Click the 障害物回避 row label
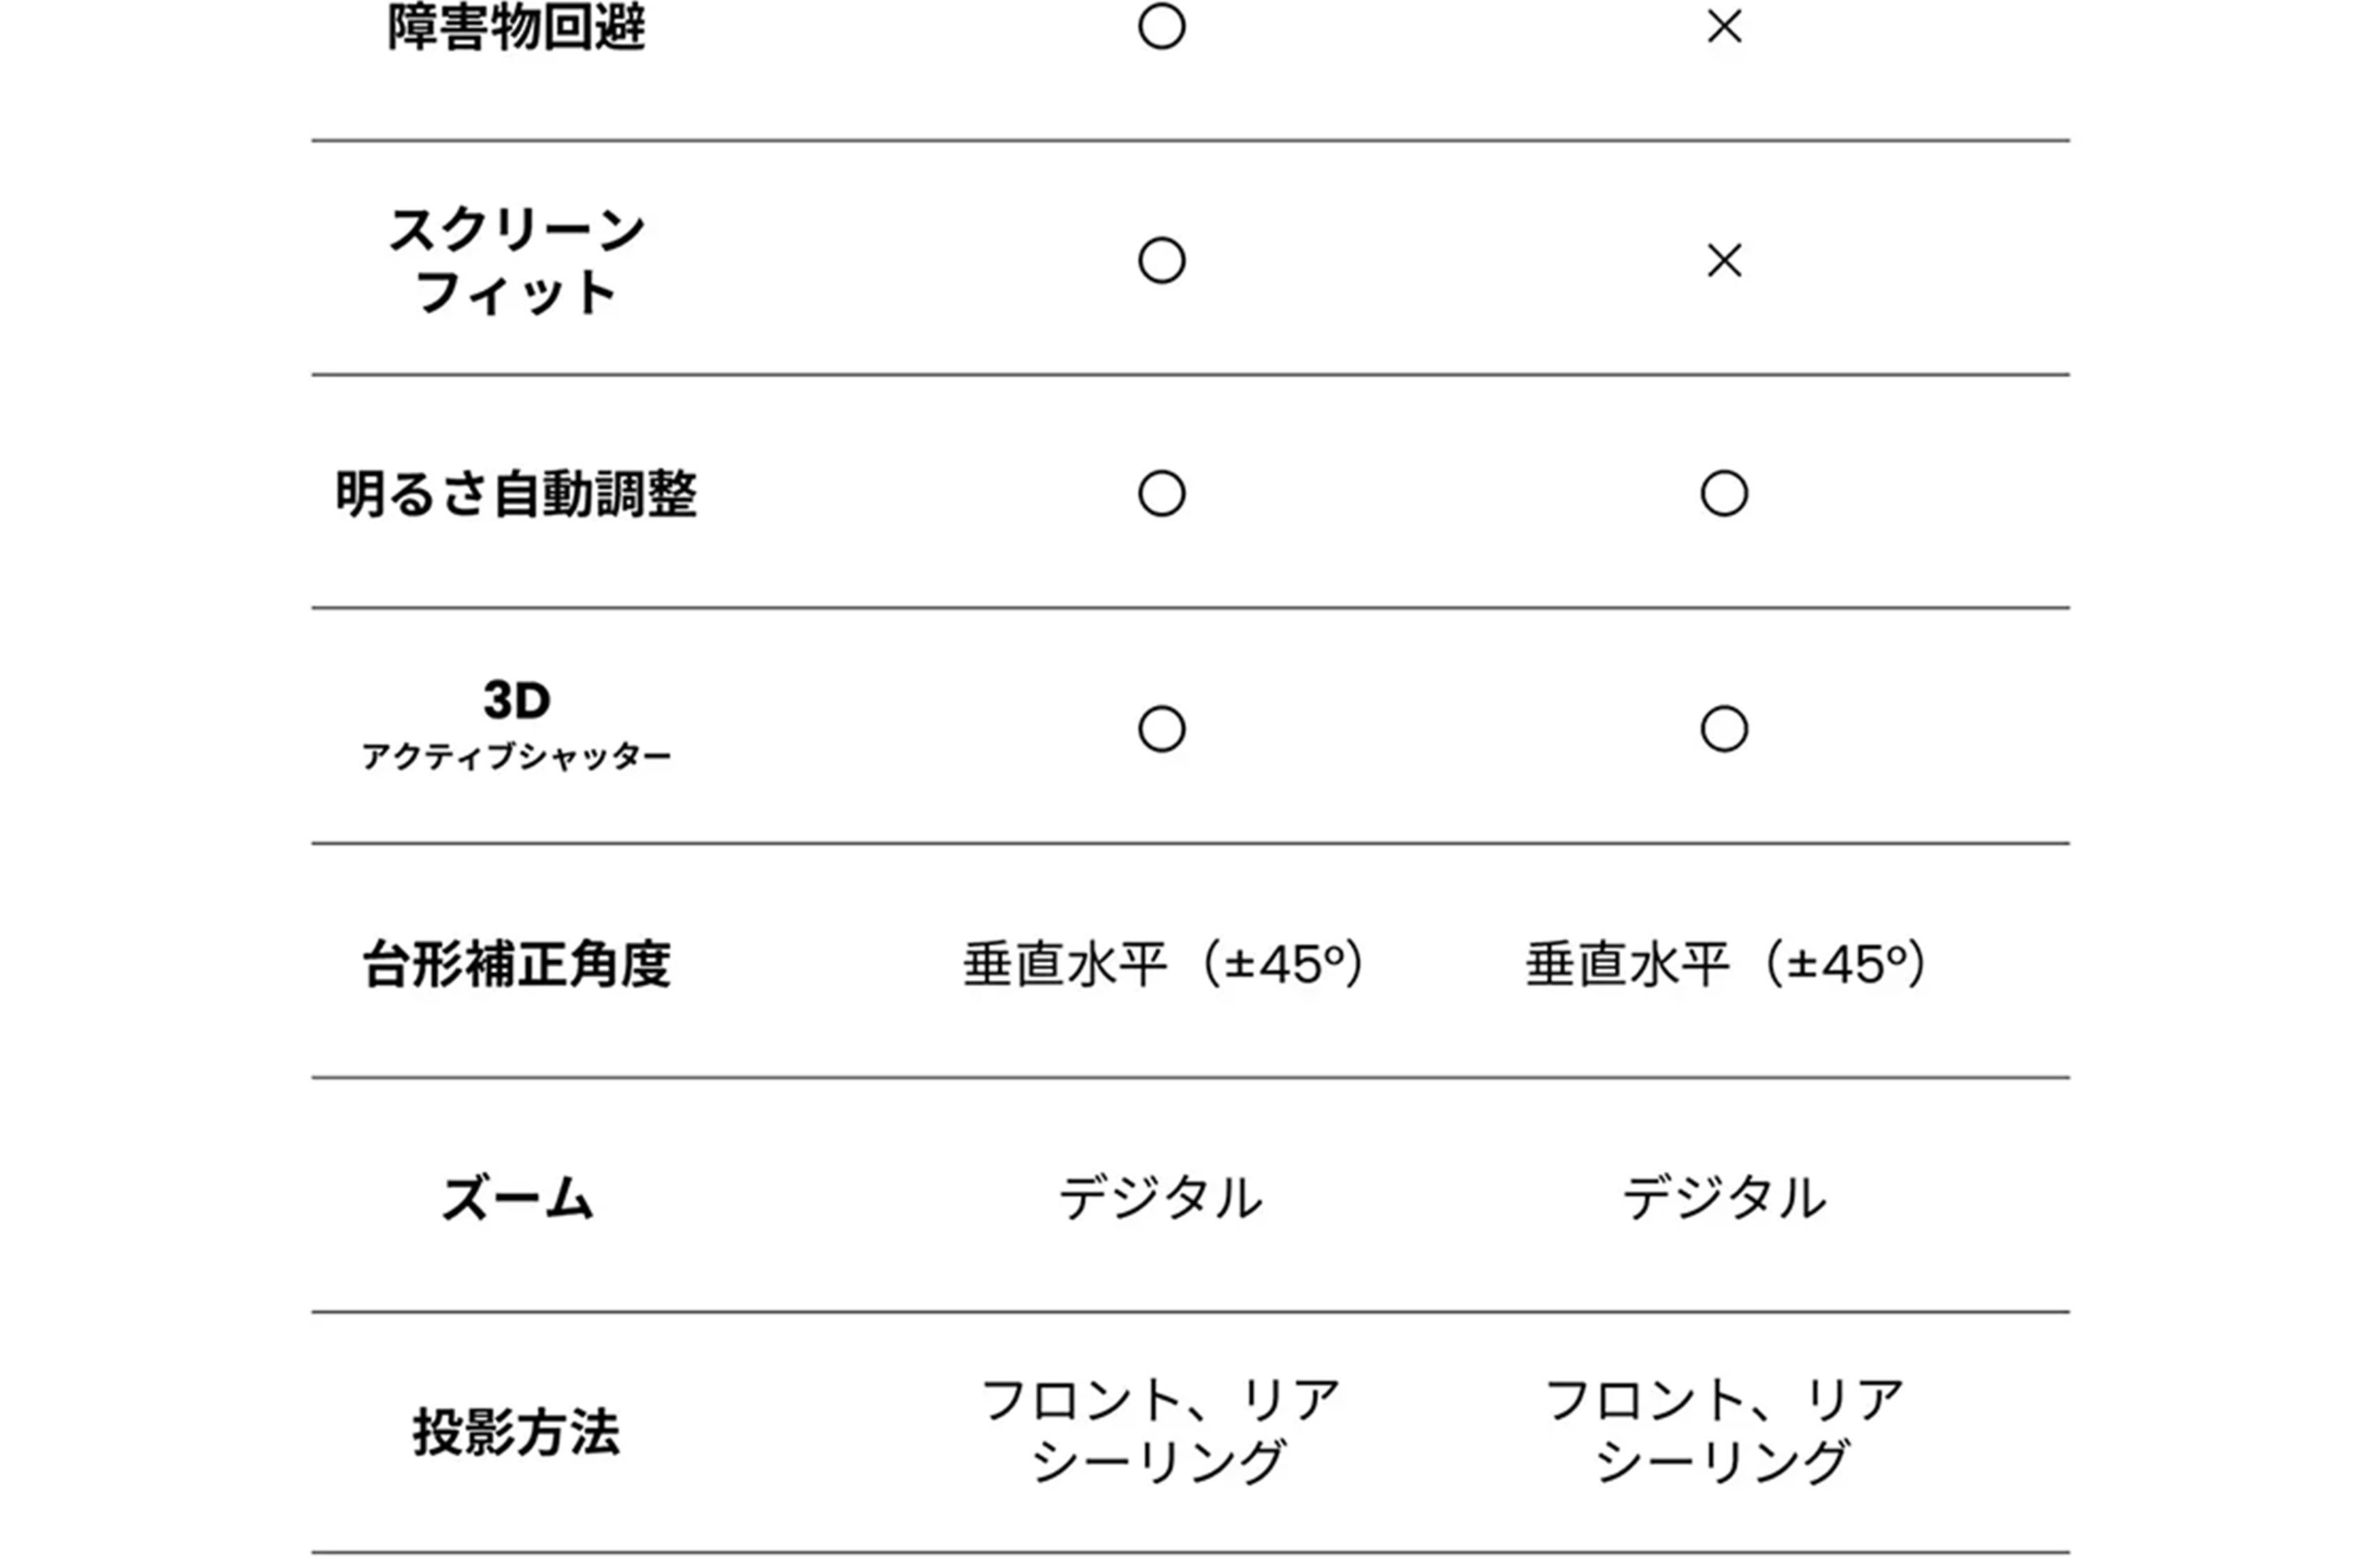2380x1557 pixels. tap(516, 28)
